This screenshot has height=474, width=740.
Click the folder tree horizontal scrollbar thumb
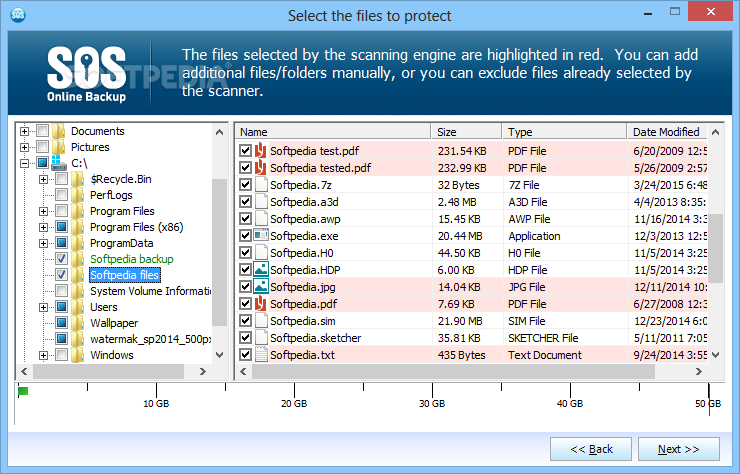pyautogui.click(x=109, y=372)
